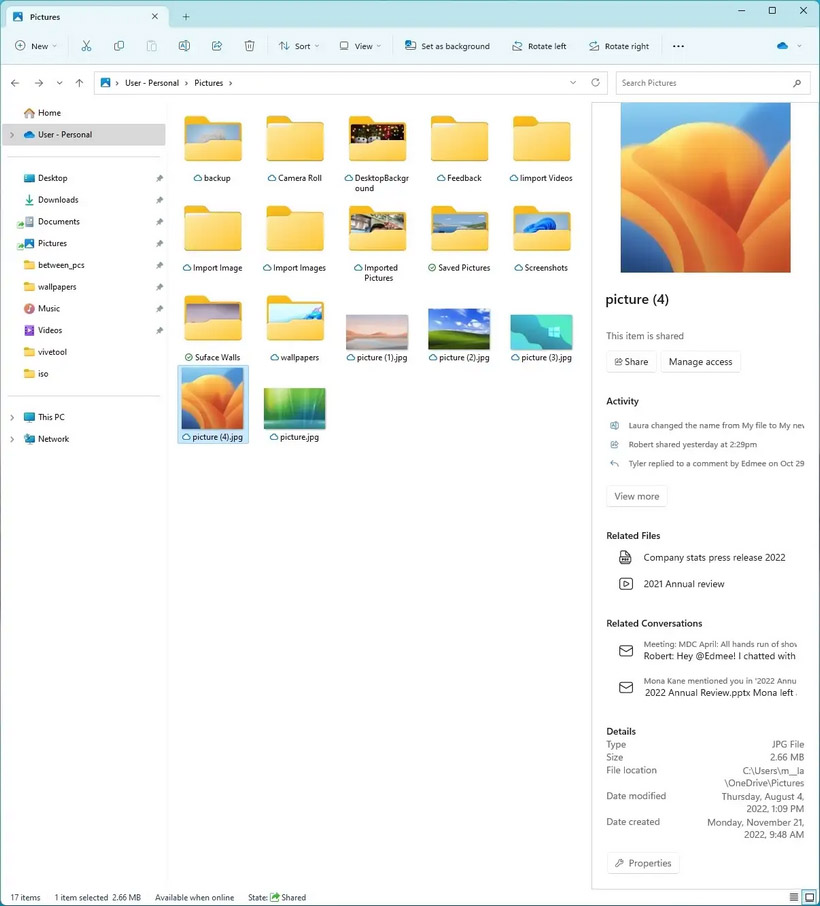Click the Cut scissors icon
Screen dimensions: 820x906
[x=86, y=46]
